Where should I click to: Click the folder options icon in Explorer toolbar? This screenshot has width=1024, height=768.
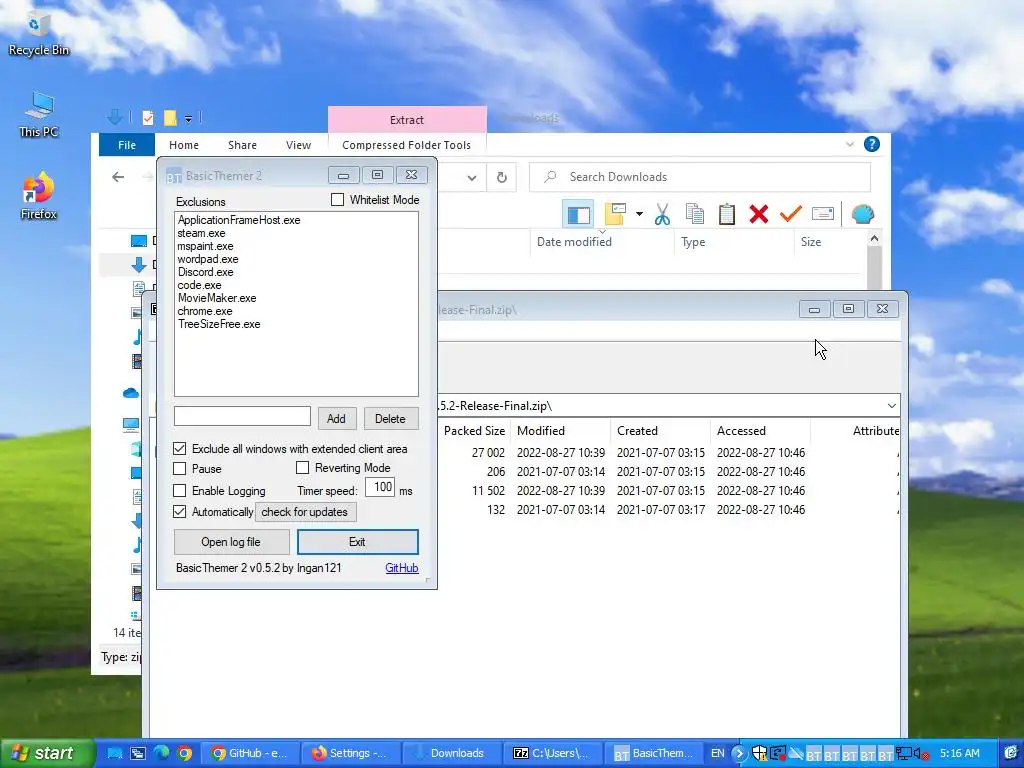click(615, 214)
